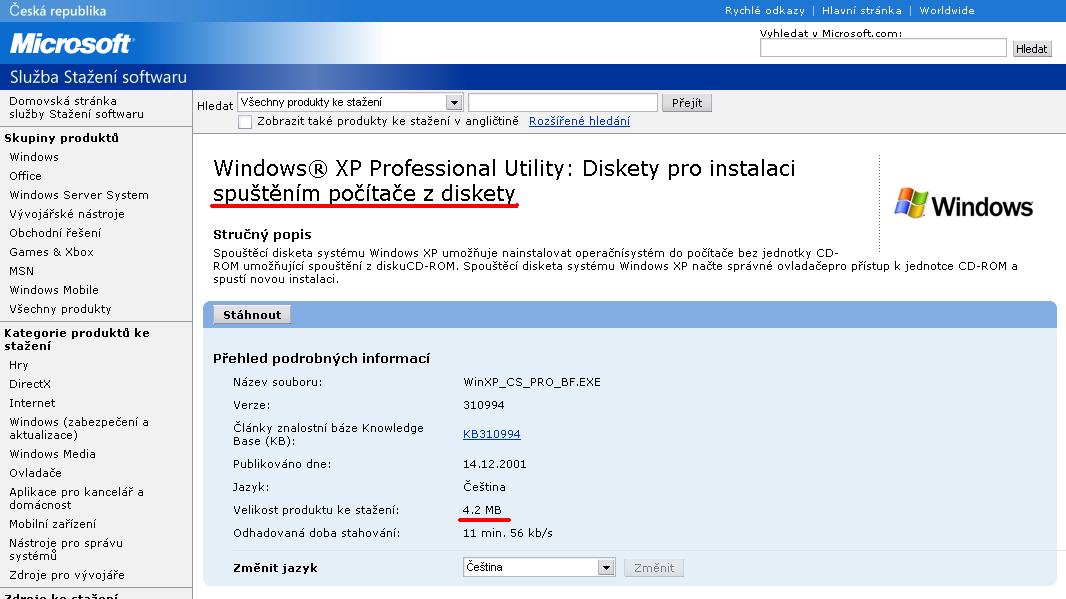Open the Domovská stránka služby Stažení softwaru link
Screen dimensions: 1066x599
pyautogui.click(x=76, y=107)
